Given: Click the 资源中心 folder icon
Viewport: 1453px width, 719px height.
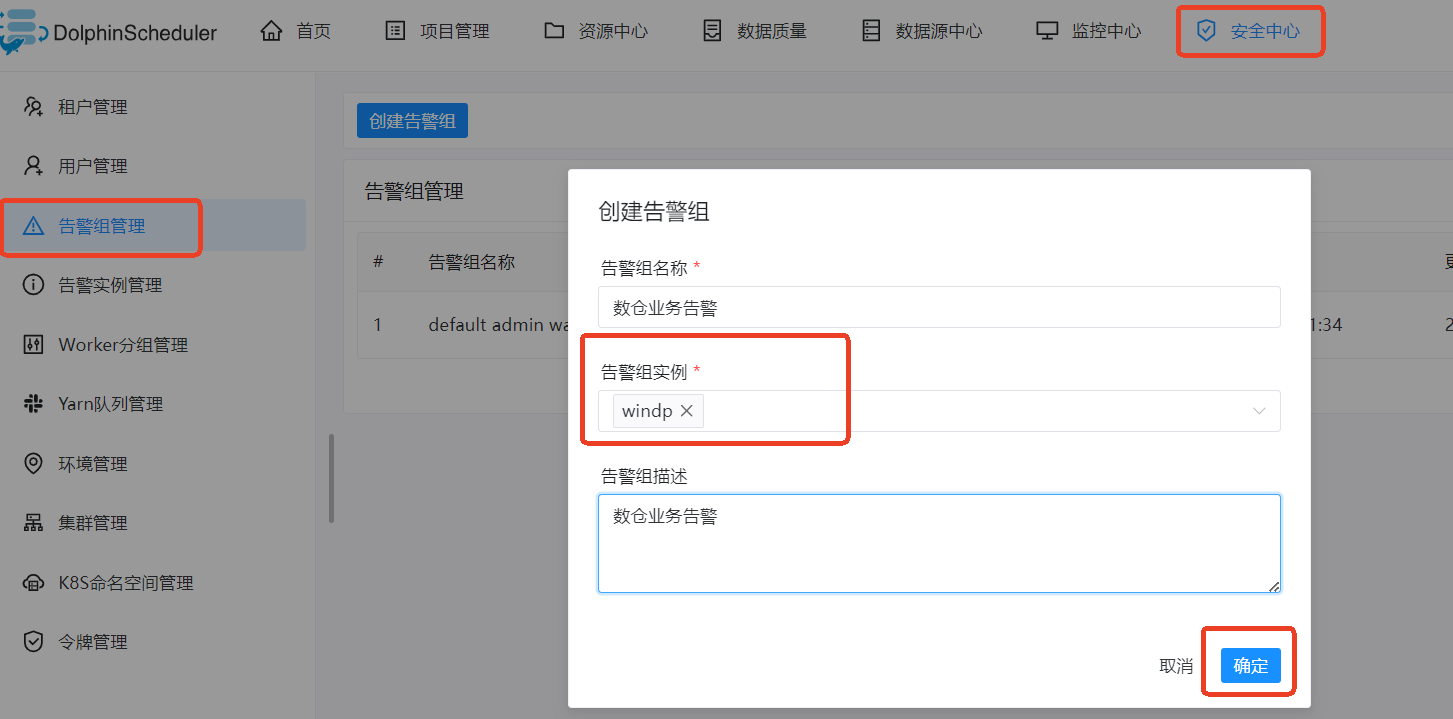Looking at the screenshot, I should pos(554,31).
